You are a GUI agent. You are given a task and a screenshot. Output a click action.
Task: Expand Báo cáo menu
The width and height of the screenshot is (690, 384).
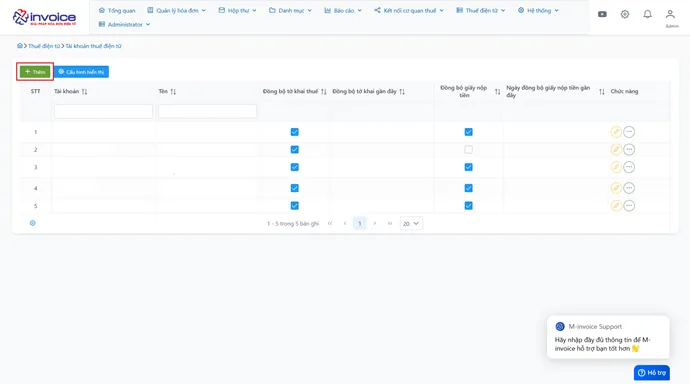[343, 10]
